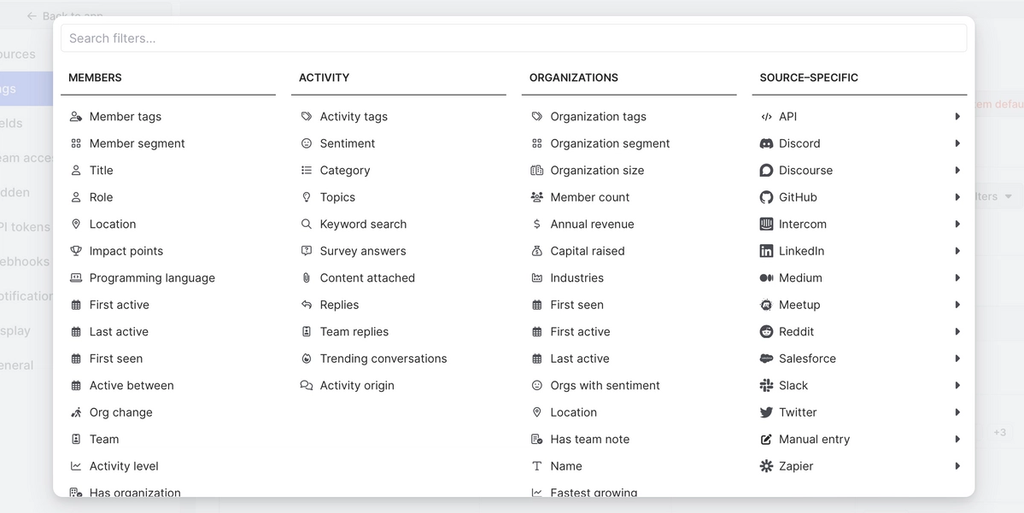
Task: Click the Reddit logo icon
Action: [766, 332]
